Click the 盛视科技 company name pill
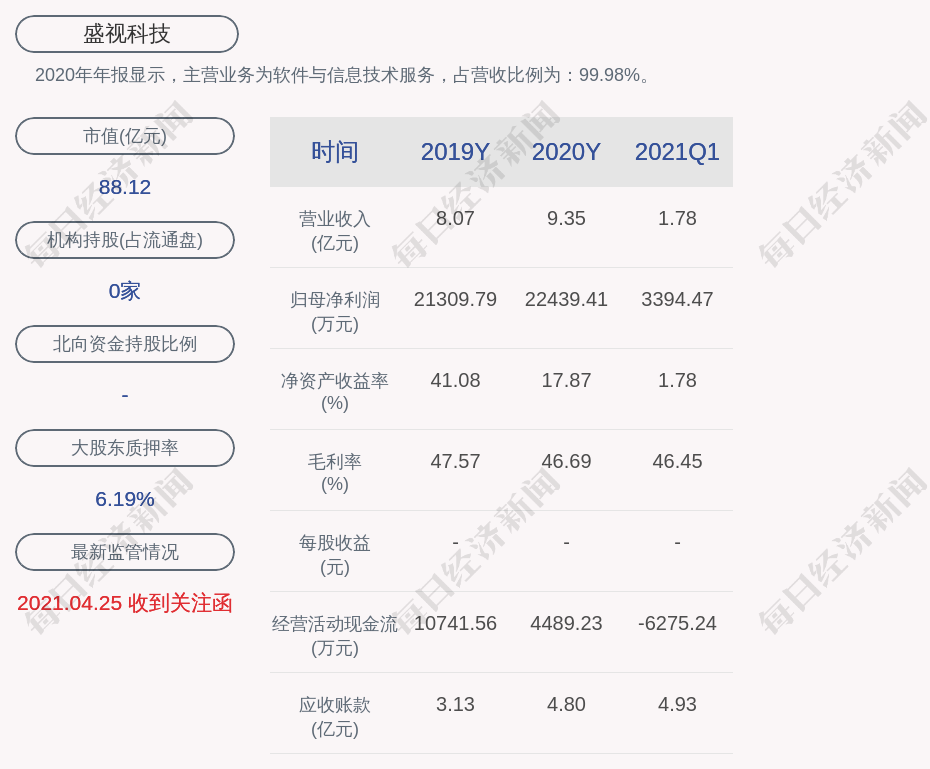930x769 pixels. click(127, 34)
